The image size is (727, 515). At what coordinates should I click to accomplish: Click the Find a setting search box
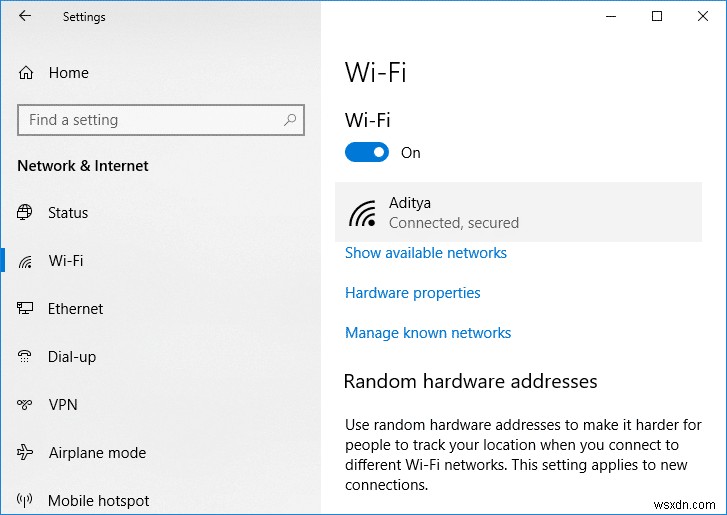click(150, 120)
